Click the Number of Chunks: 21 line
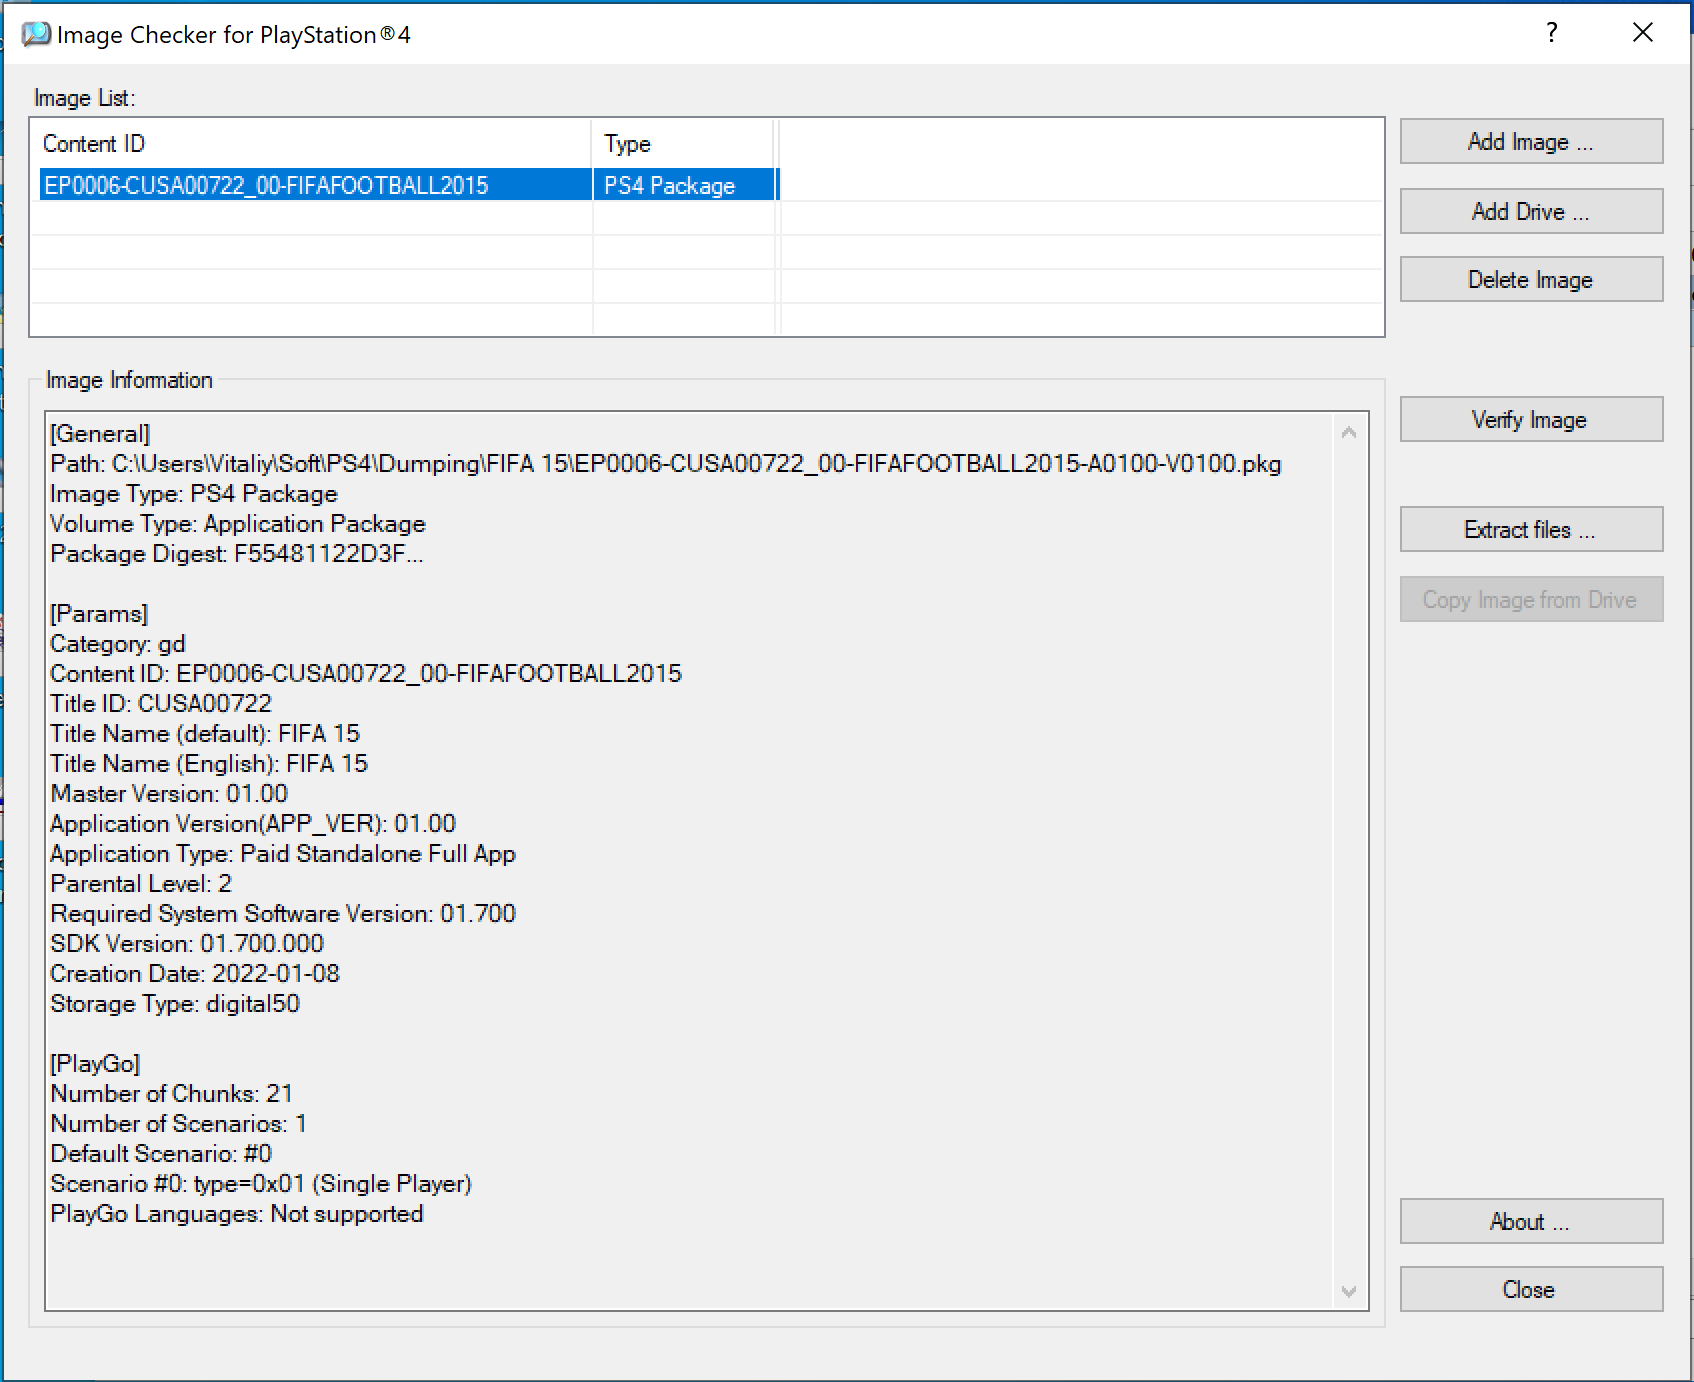 tap(171, 1094)
